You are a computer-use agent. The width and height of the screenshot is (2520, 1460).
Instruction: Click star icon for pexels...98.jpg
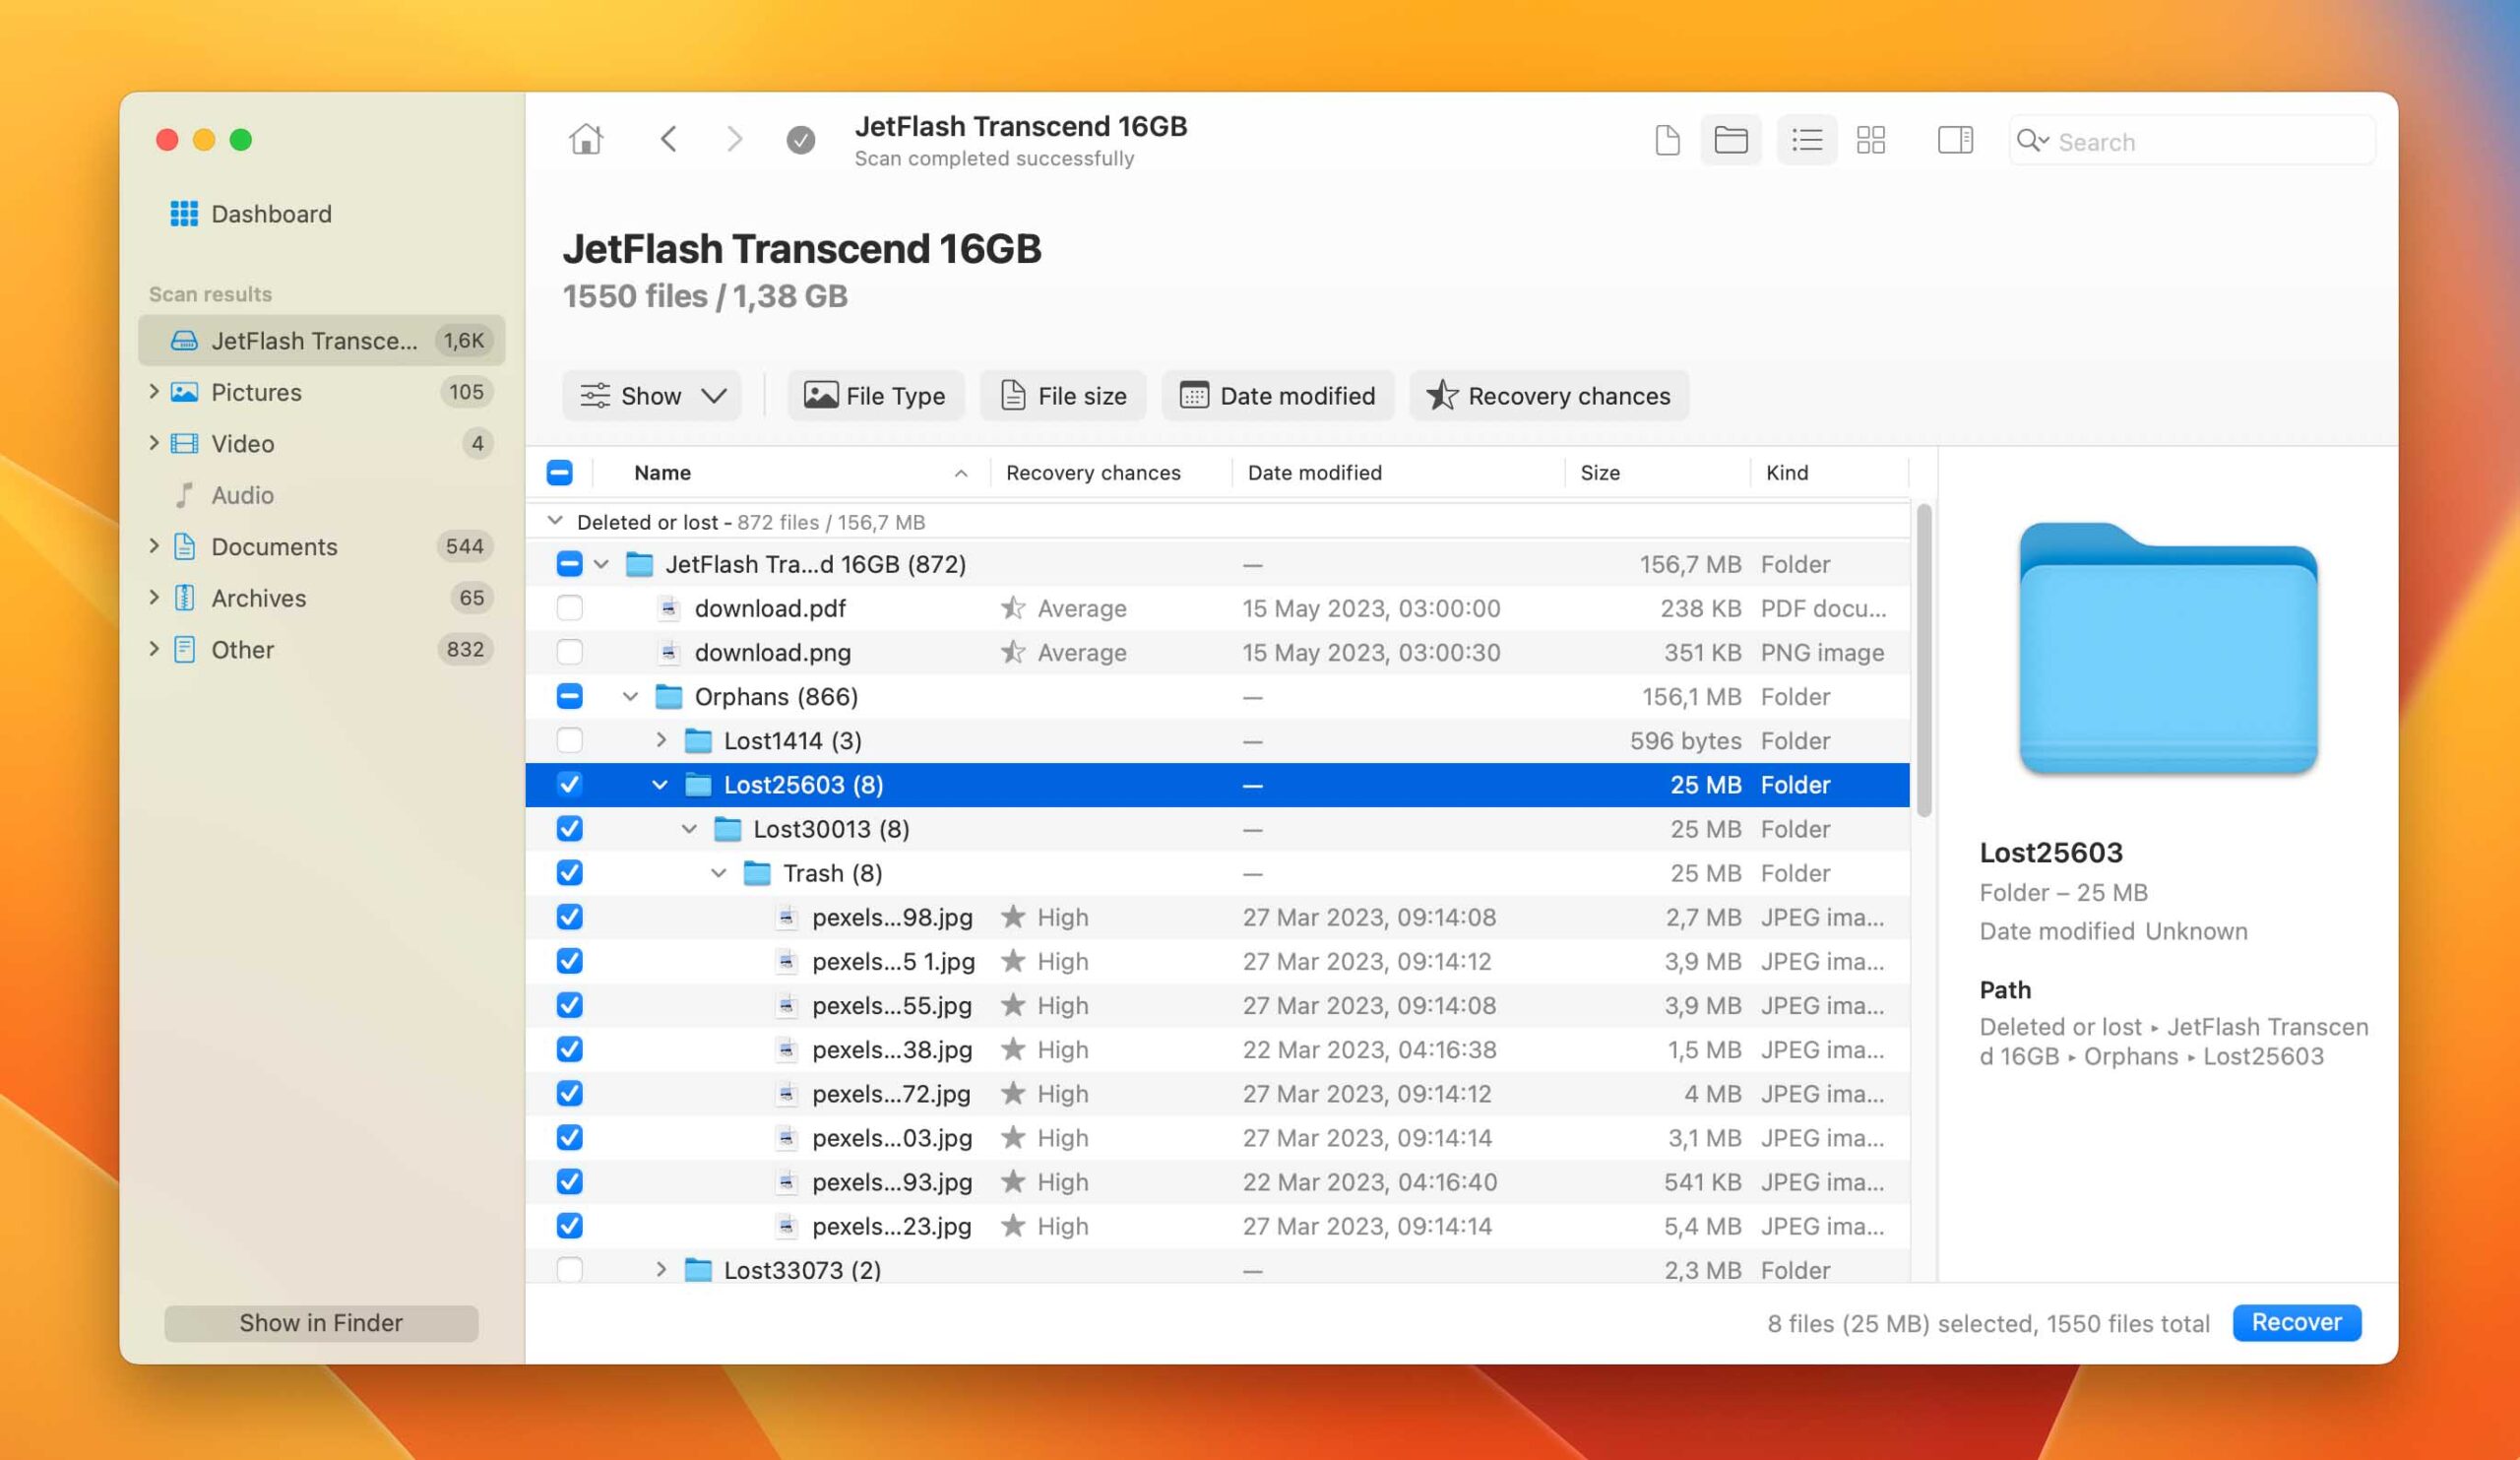[x=1013, y=917]
